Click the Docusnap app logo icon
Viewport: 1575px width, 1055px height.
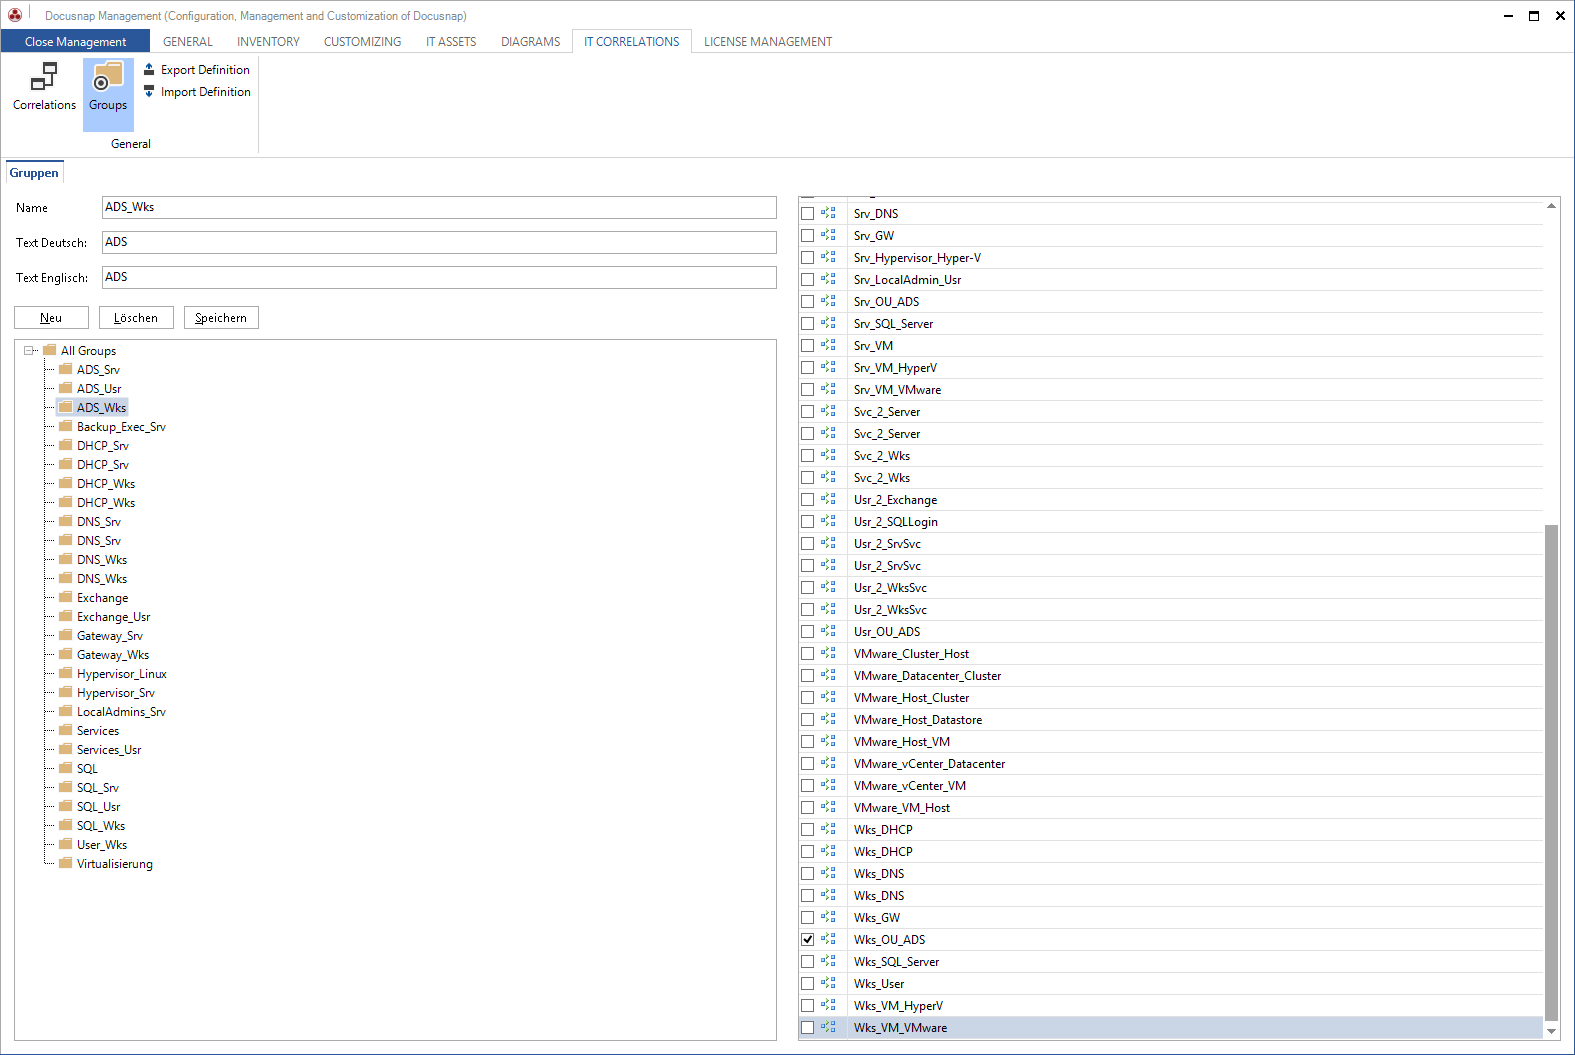click(15, 15)
